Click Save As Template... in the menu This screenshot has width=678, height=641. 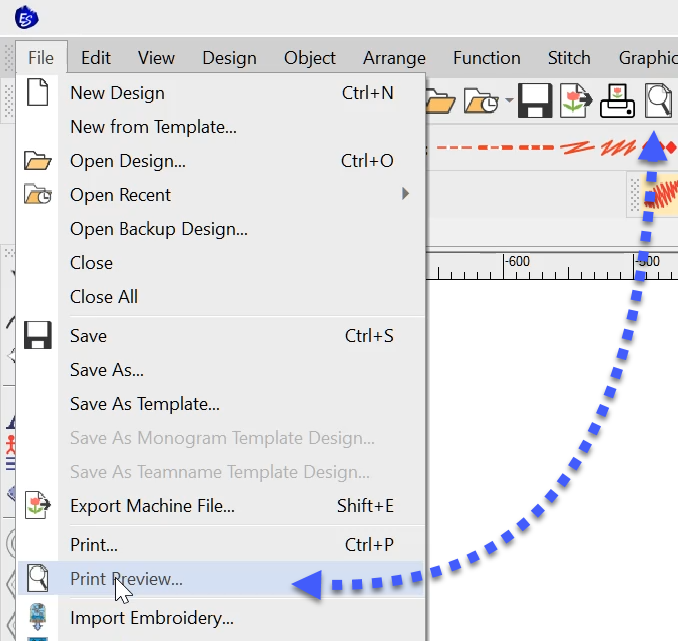(145, 404)
